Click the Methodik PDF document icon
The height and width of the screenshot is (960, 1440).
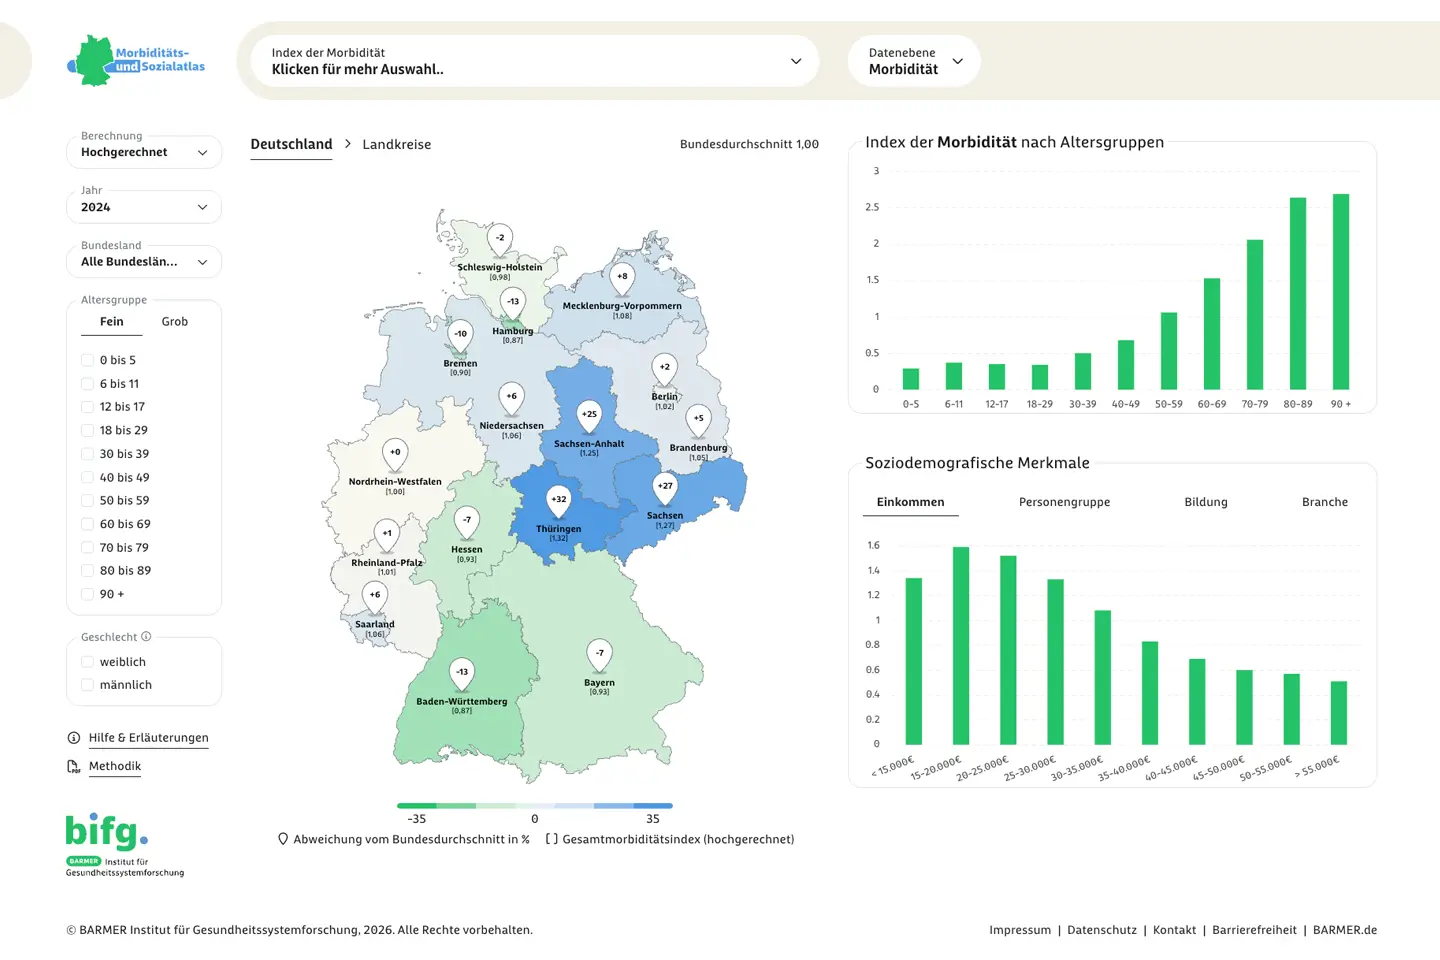74,766
